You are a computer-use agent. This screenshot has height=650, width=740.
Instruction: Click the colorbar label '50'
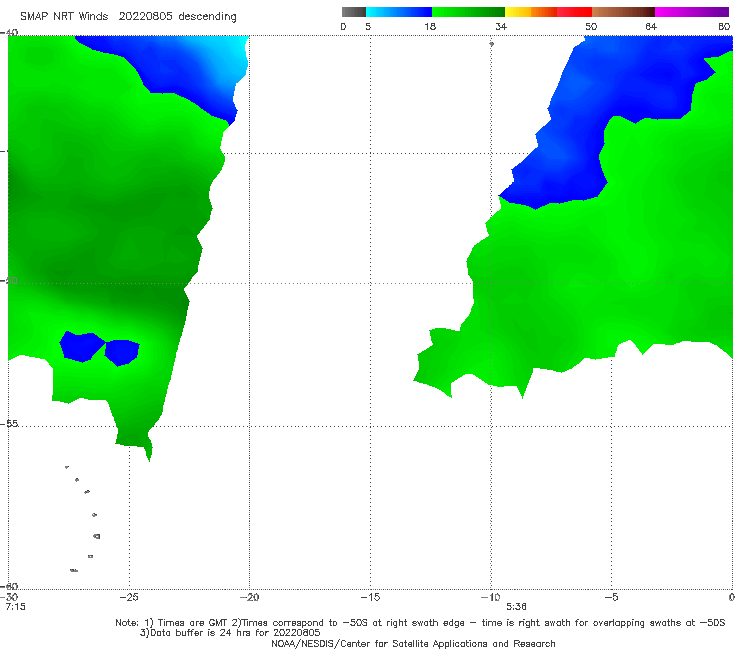[x=591, y=26]
